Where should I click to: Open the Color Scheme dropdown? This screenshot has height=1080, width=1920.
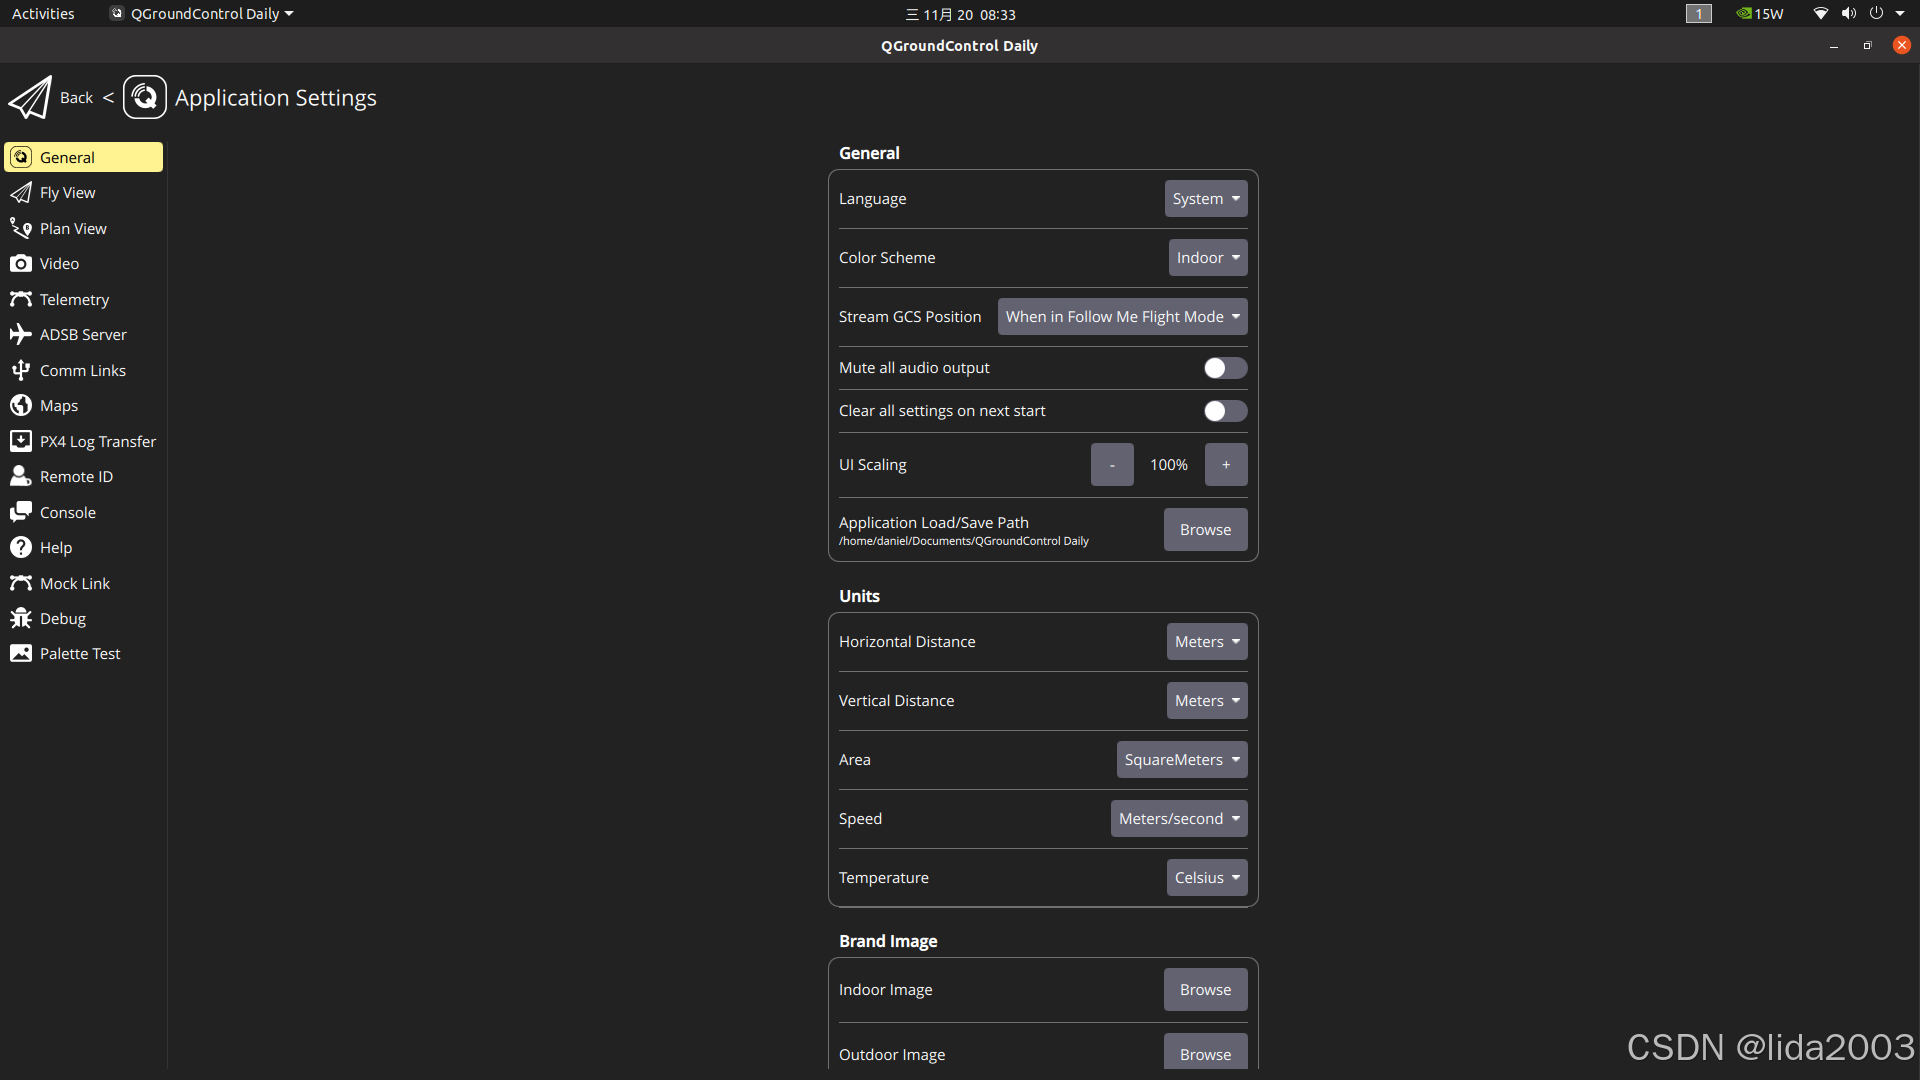click(x=1208, y=258)
